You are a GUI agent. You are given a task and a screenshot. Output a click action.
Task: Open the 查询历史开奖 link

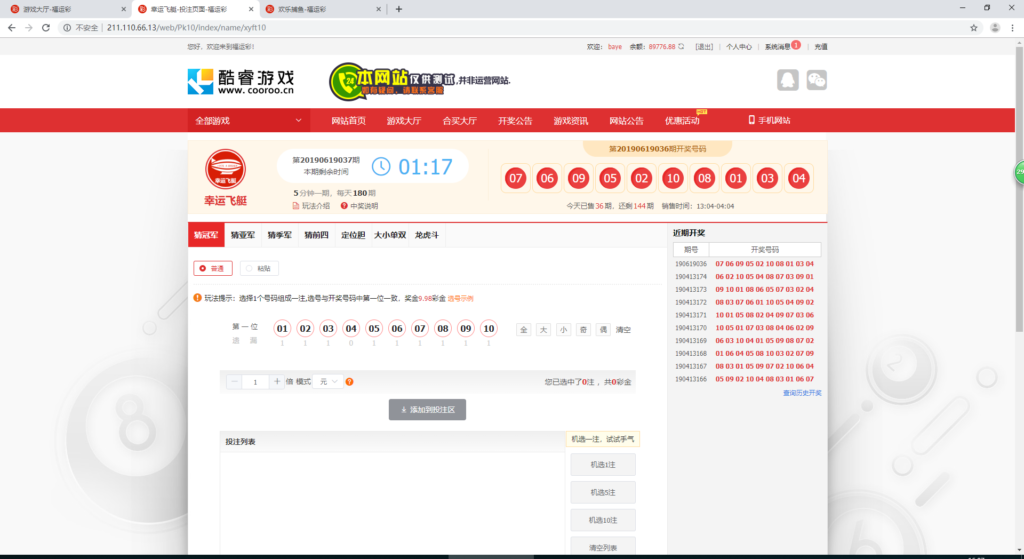pyautogui.click(x=802, y=393)
